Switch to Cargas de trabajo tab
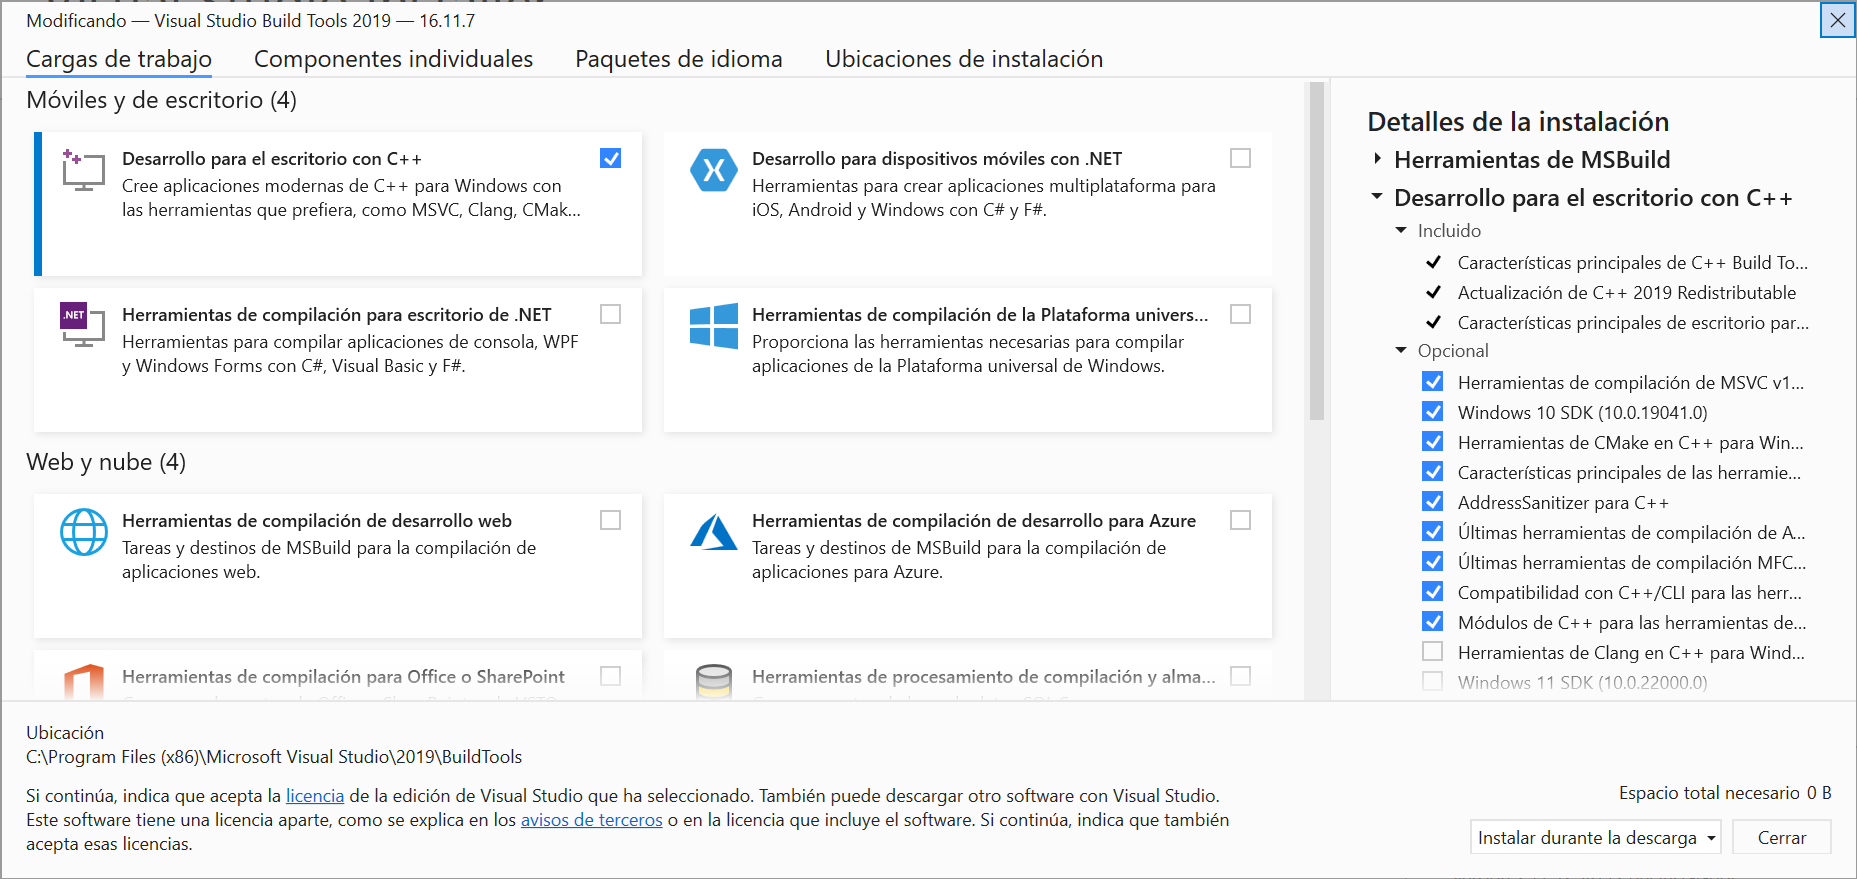The height and width of the screenshot is (879, 1857). [x=119, y=59]
